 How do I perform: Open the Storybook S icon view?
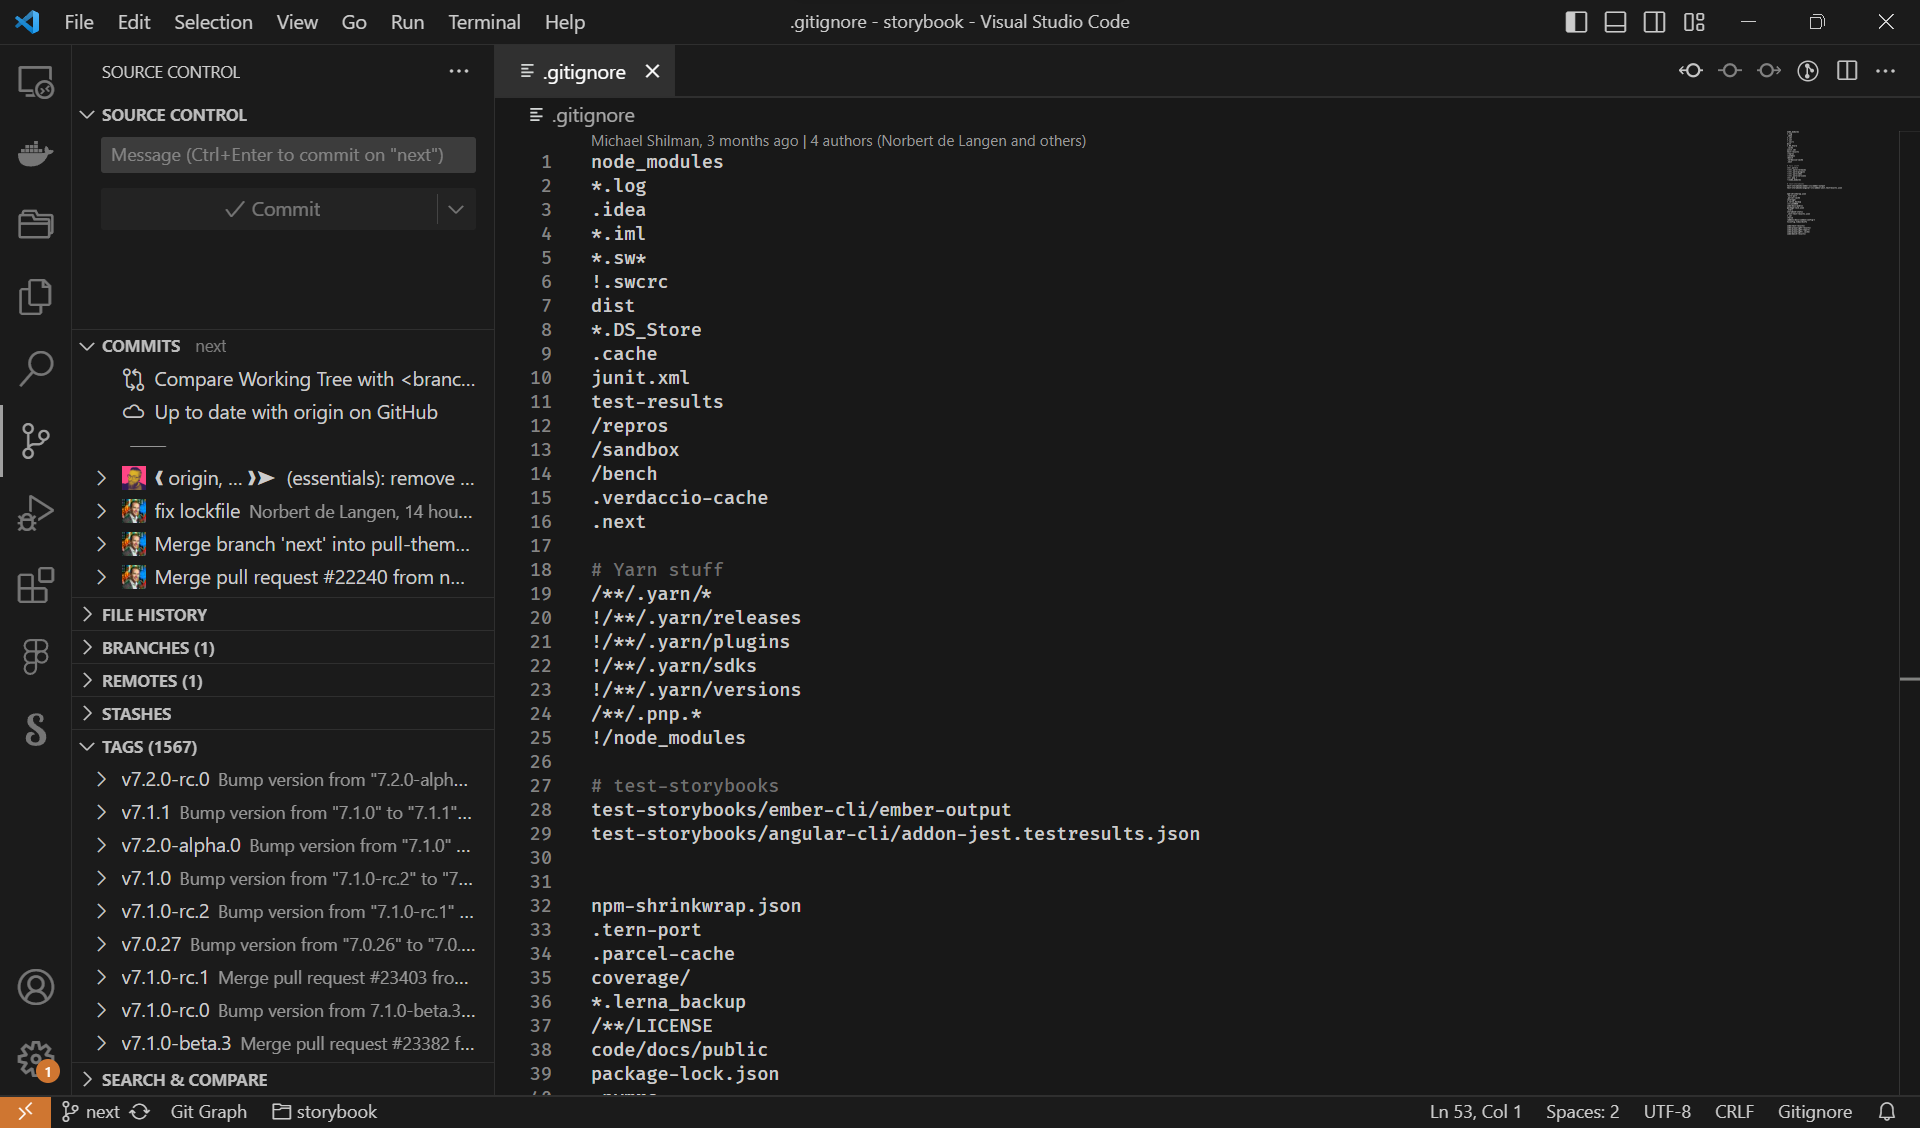click(x=36, y=729)
